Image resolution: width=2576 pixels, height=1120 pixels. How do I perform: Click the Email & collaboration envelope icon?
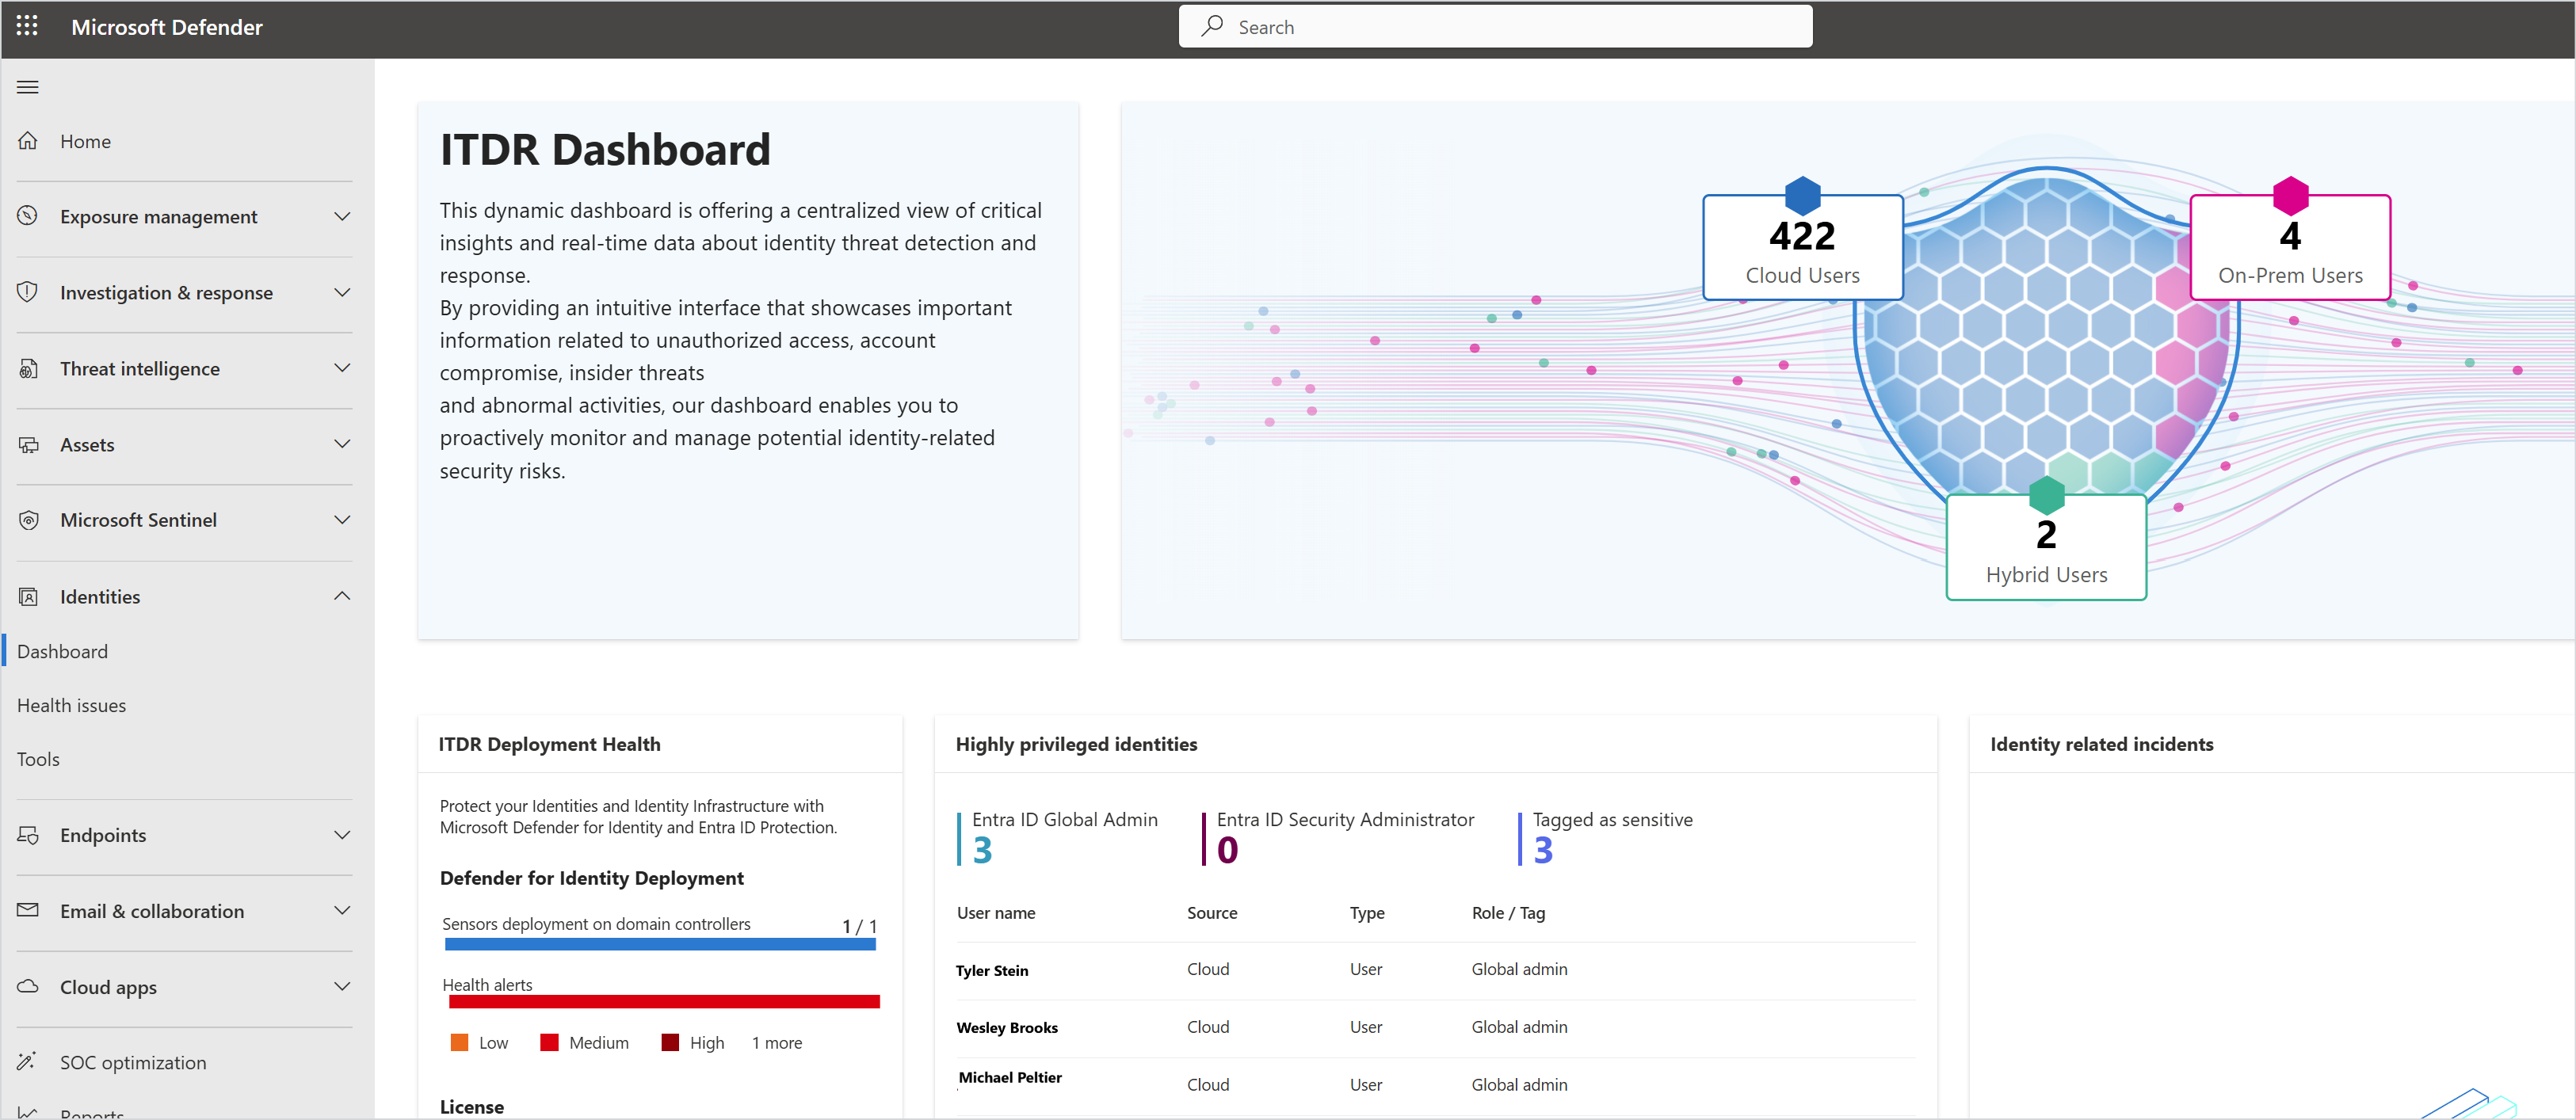coord(28,910)
